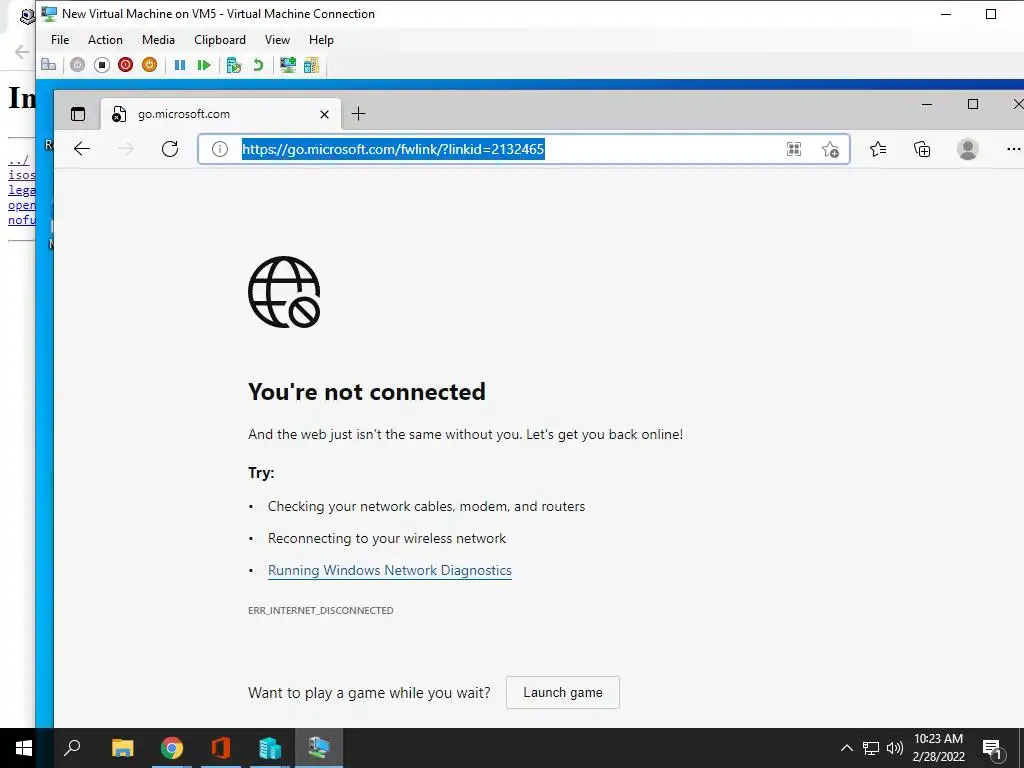The height and width of the screenshot is (768, 1024).
Task: Maximize the Edge browser window
Action: coord(973,104)
